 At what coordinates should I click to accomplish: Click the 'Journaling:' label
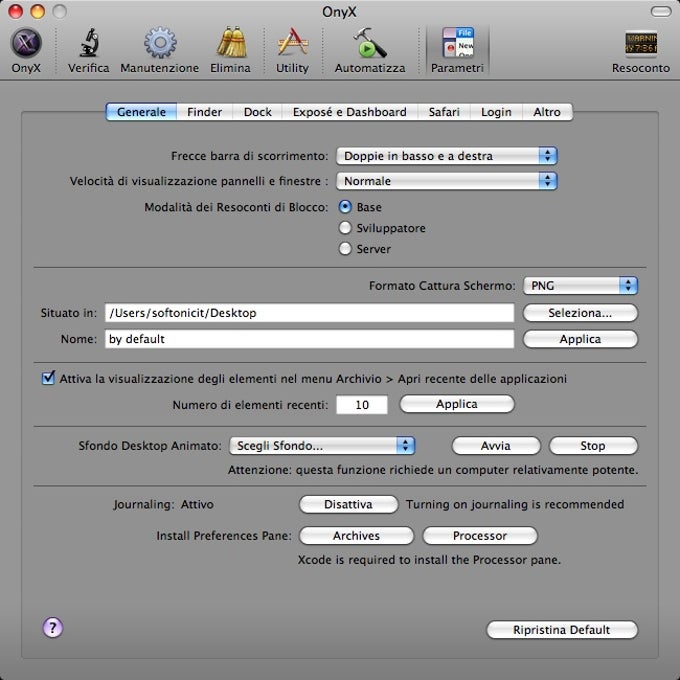(144, 504)
